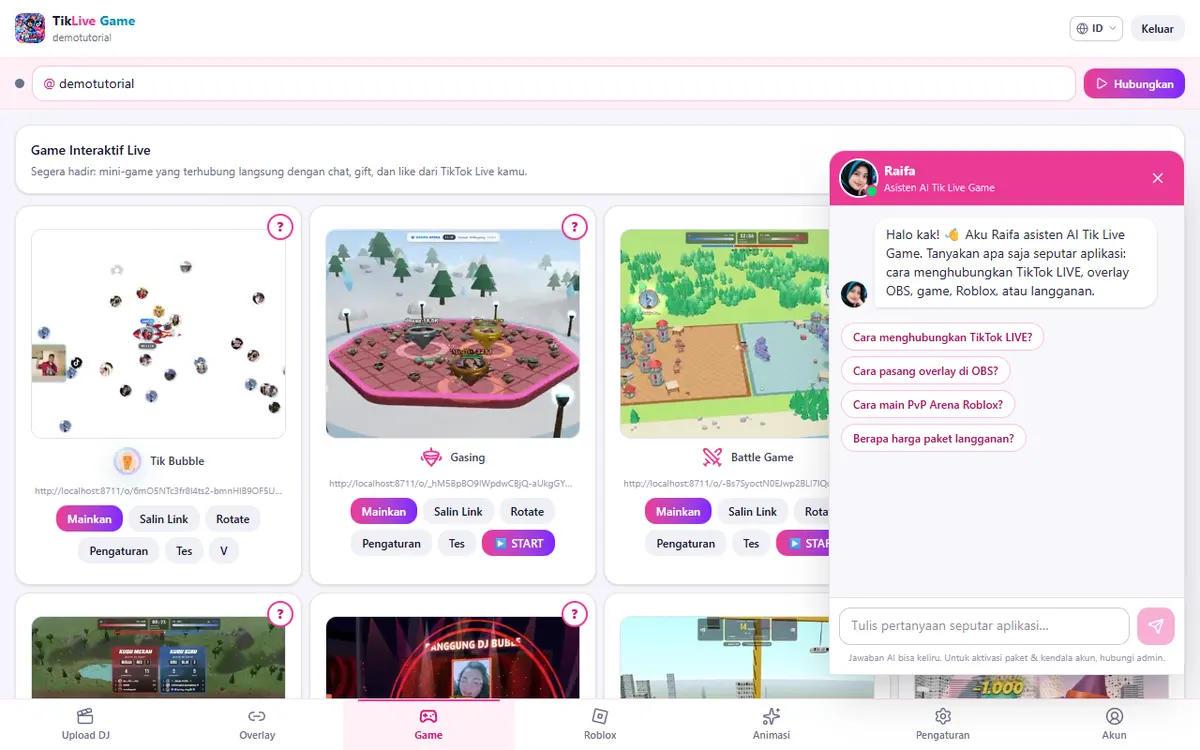This screenshot has width=1200, height=750.
Task: Click the send message paper plane icon
Action: tap(1155, 626)
